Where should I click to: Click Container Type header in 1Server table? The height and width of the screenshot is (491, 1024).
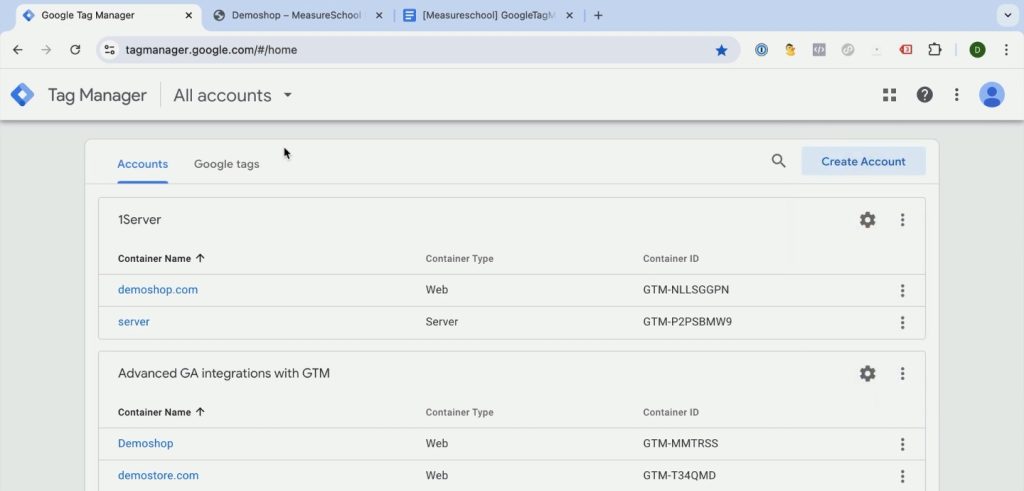pyautogui.click(x=459, y=259)
